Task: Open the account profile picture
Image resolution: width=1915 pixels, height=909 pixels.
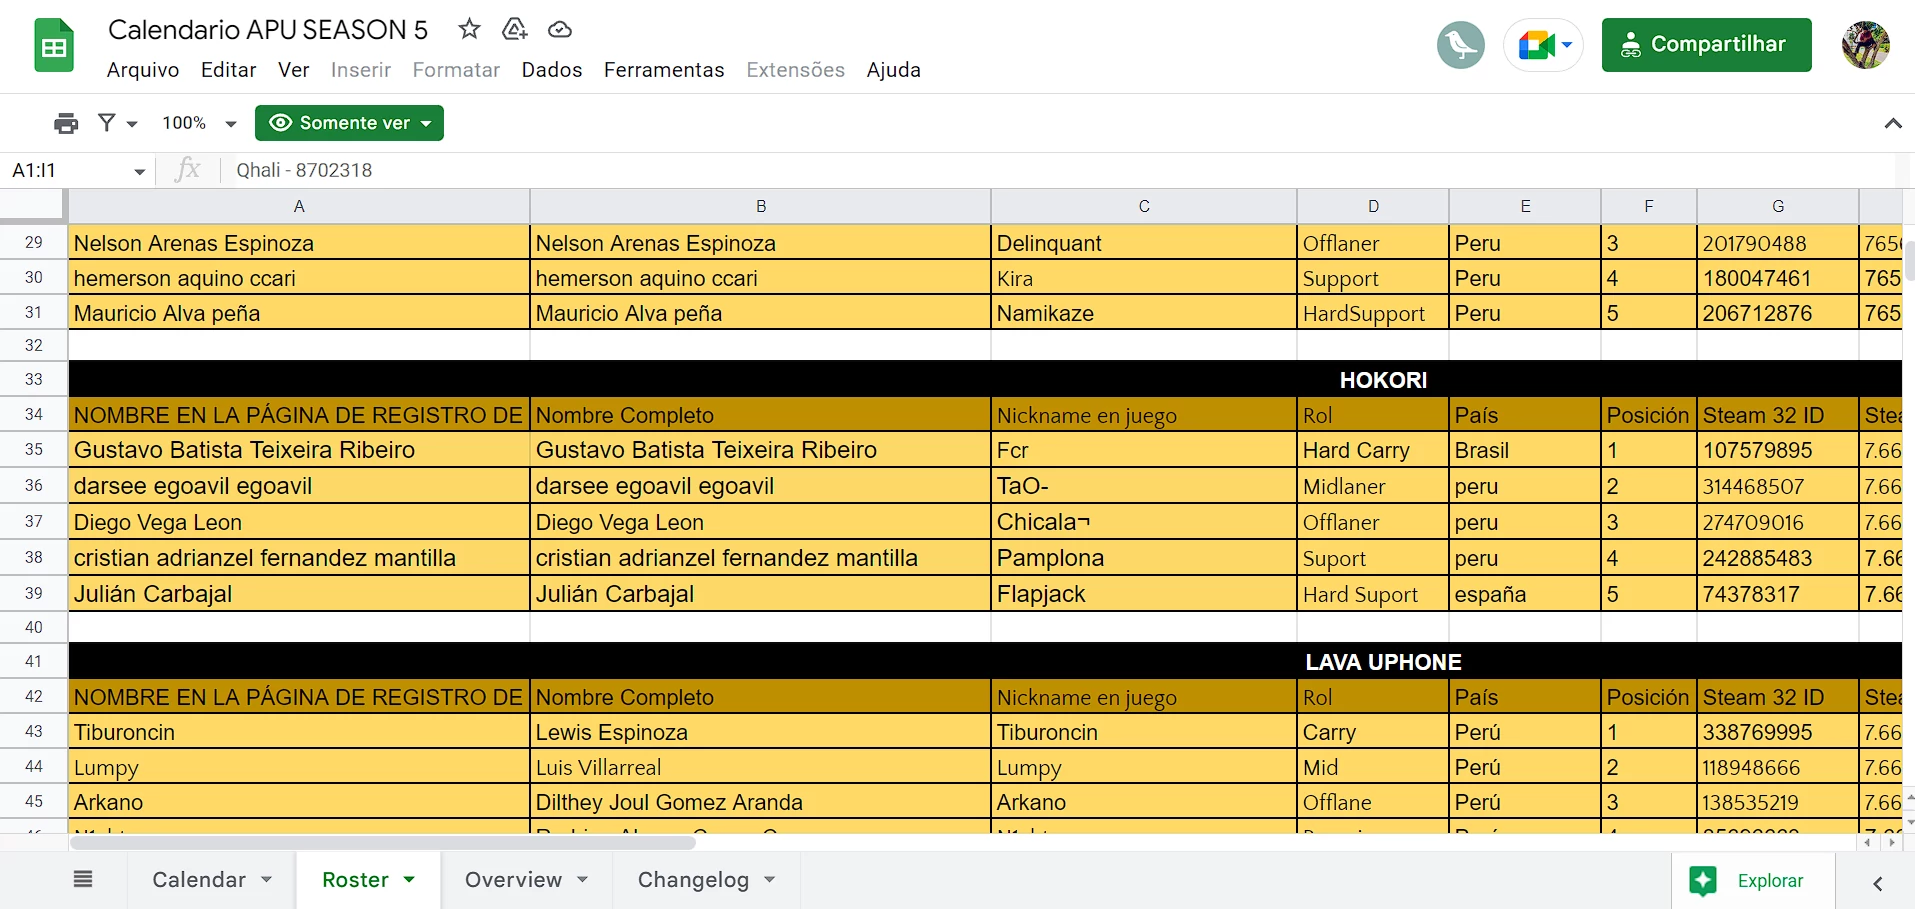Action: (x=1865, y=45)
